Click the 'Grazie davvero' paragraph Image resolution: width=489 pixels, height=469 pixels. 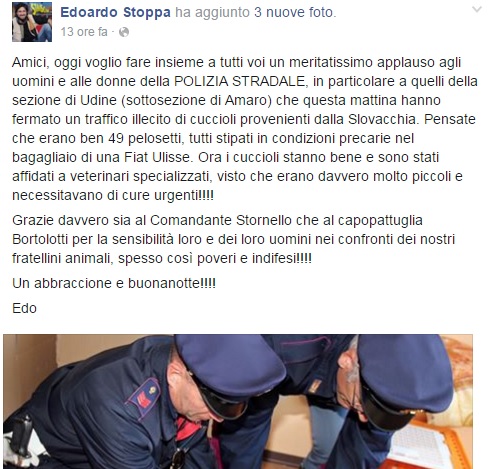click(233, 239)
